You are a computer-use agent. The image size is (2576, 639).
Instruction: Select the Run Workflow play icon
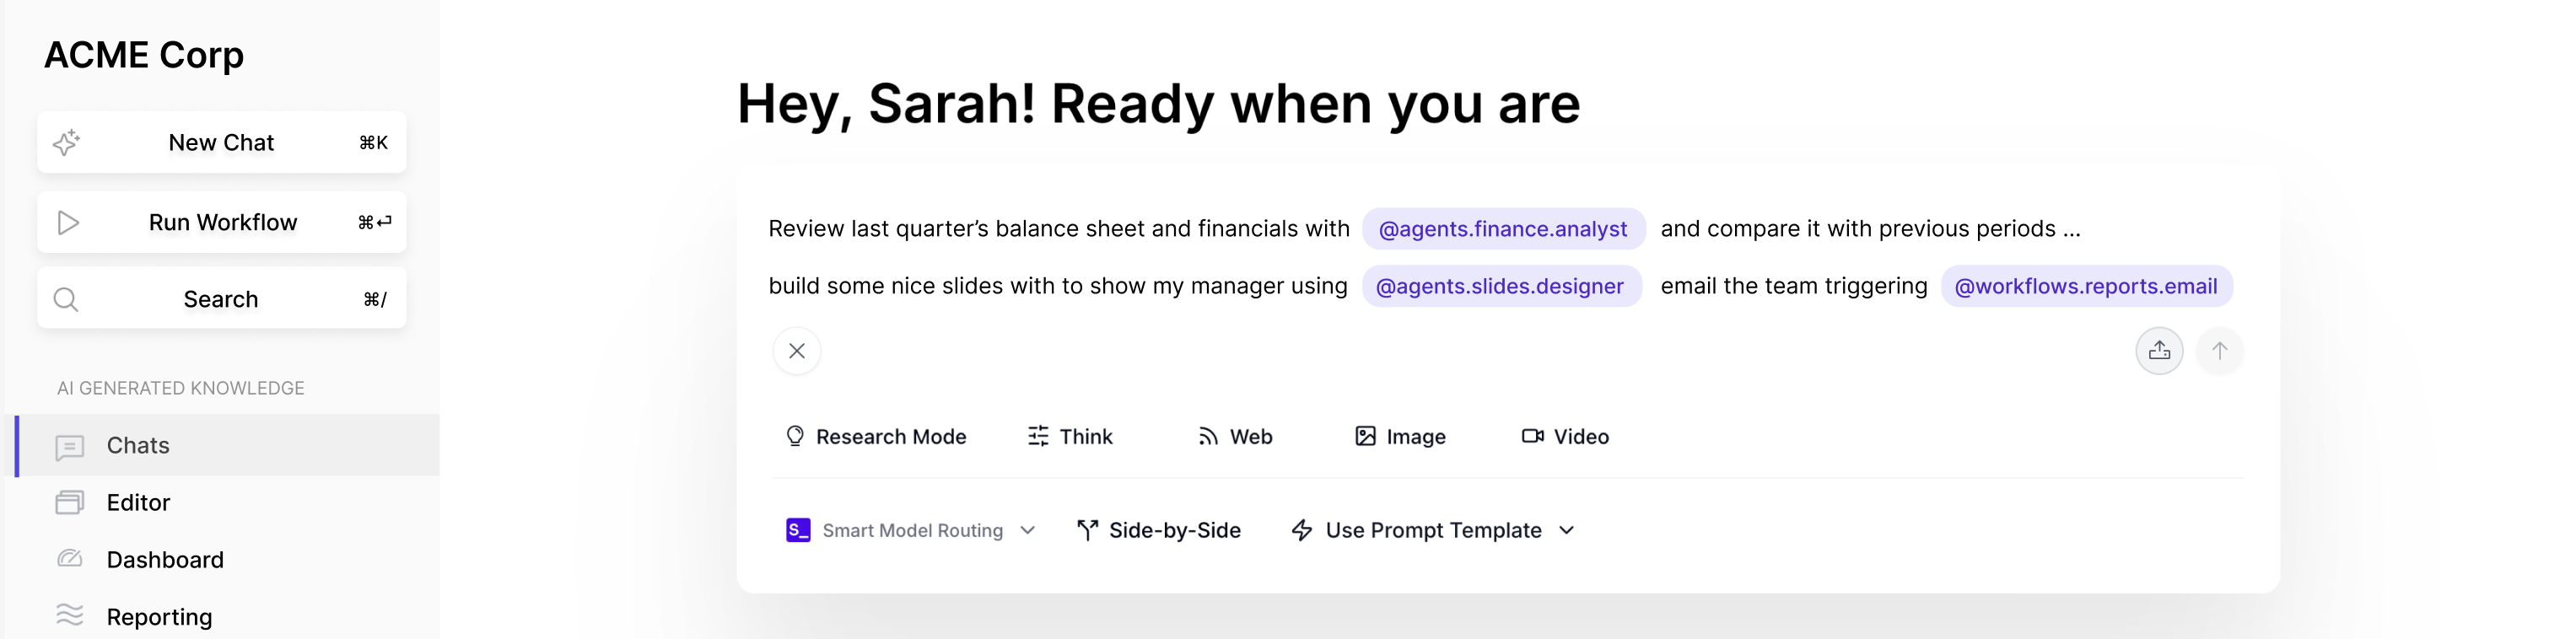click(x=68, y=222)
